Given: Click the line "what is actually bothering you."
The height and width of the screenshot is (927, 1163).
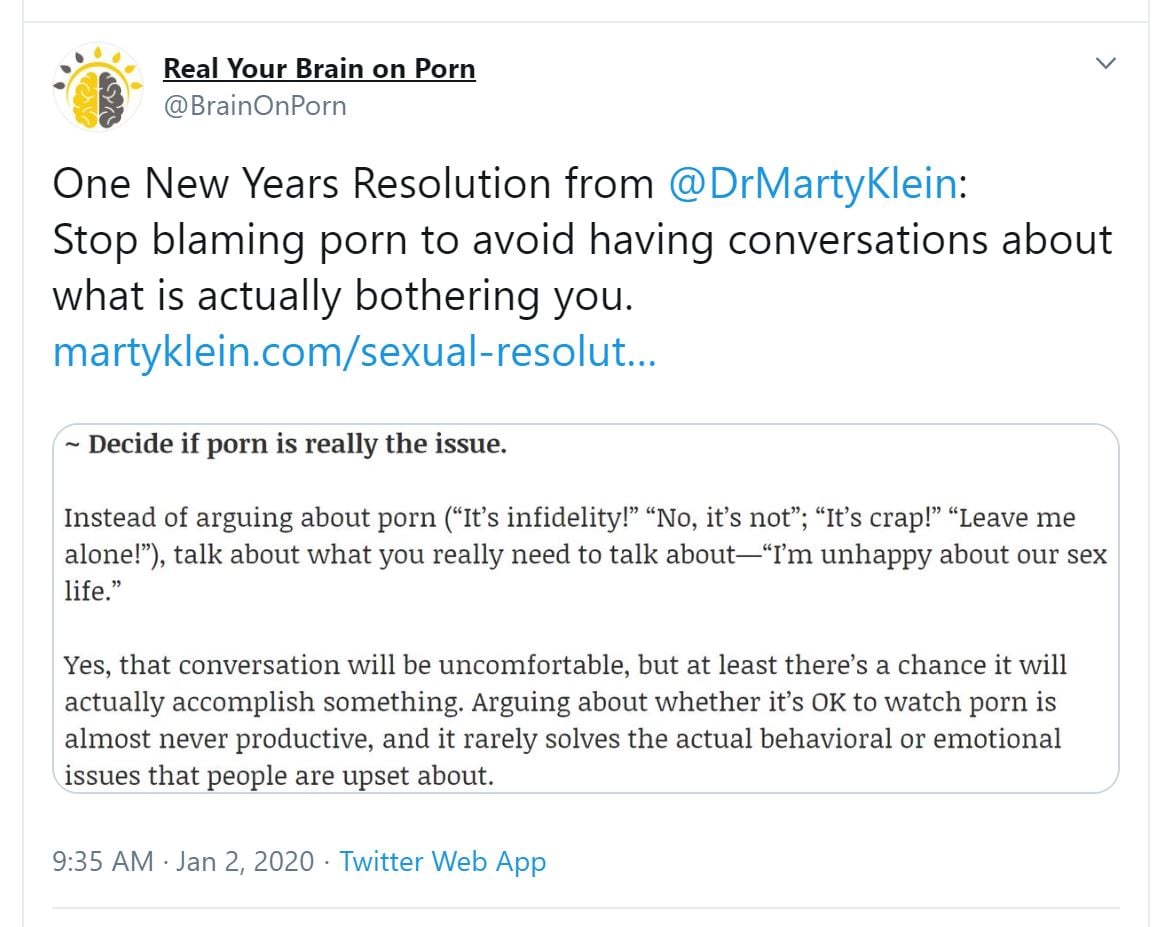Looking at the screenshot, I should tap(342, 296).
